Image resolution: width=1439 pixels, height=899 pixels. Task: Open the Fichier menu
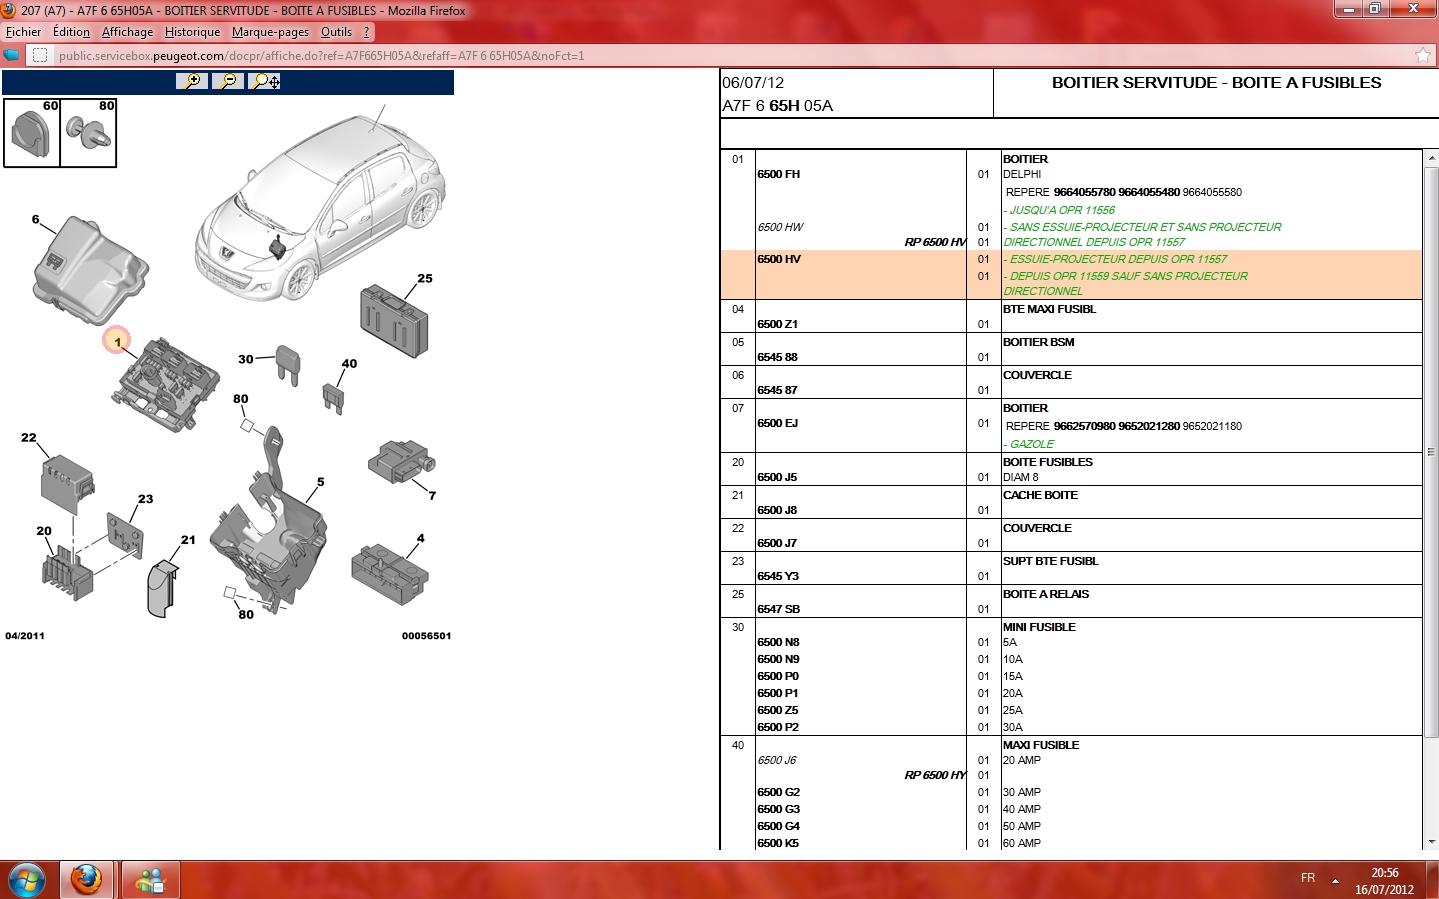click(x=24, y=32)
